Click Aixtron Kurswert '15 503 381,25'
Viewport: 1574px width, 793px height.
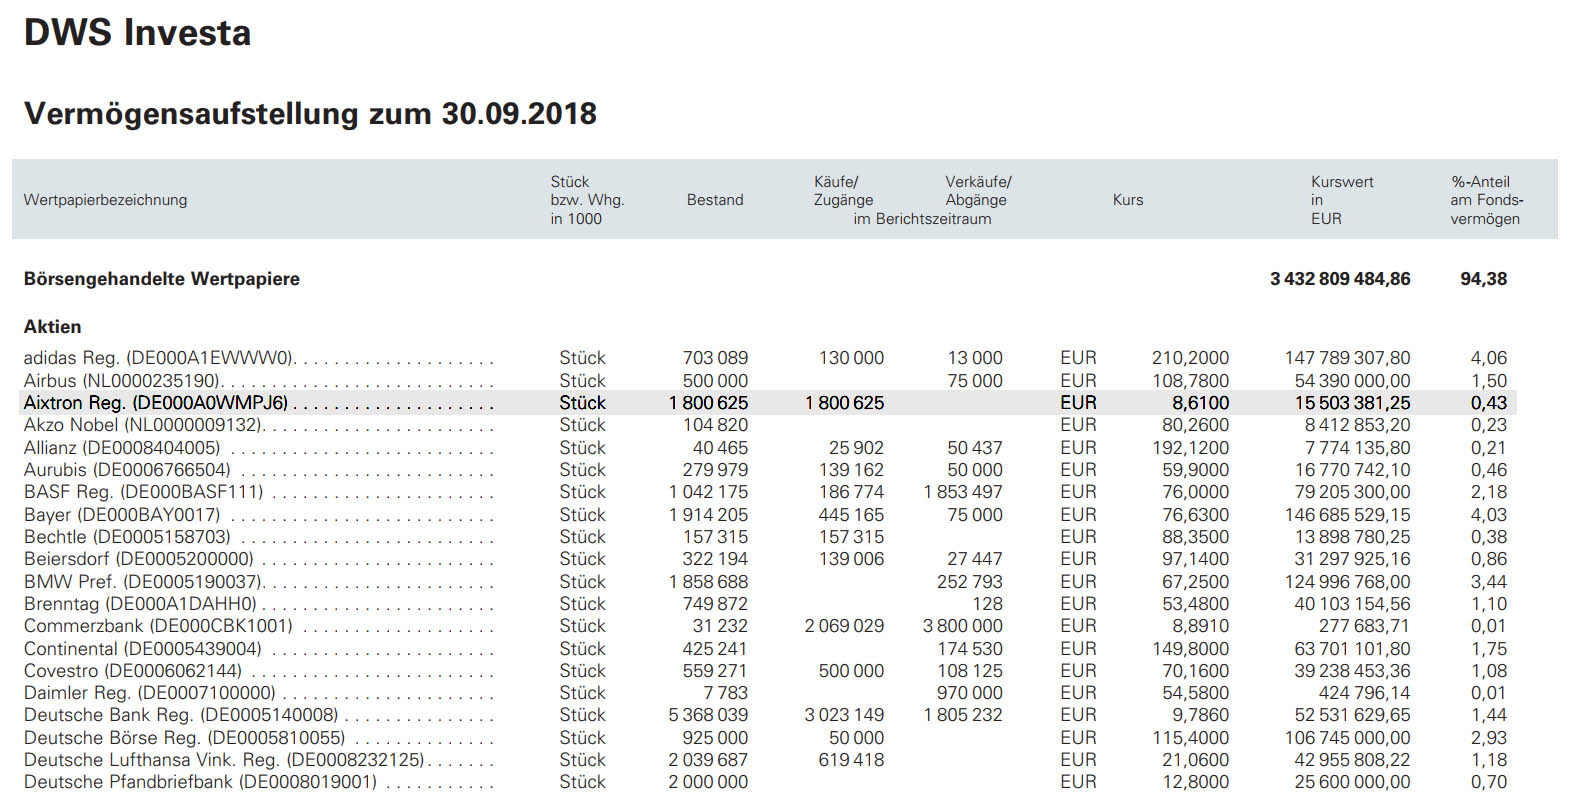click(1353, 403)
